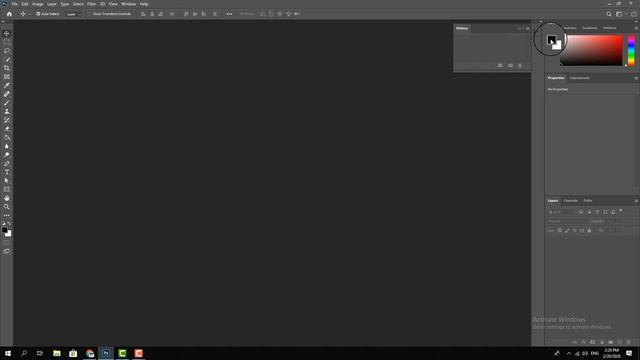Toggle adjustment layer filter in Layers panel
This screenshot has width=640, height=360.
[589, 212]
